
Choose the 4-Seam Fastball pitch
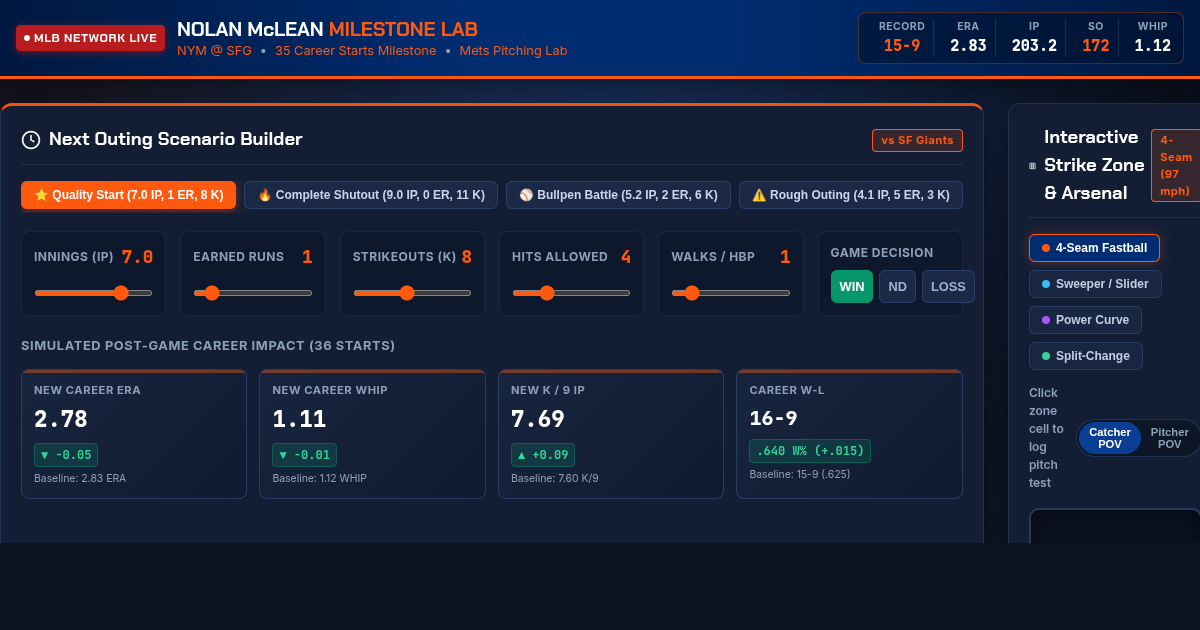point(1094,248)
